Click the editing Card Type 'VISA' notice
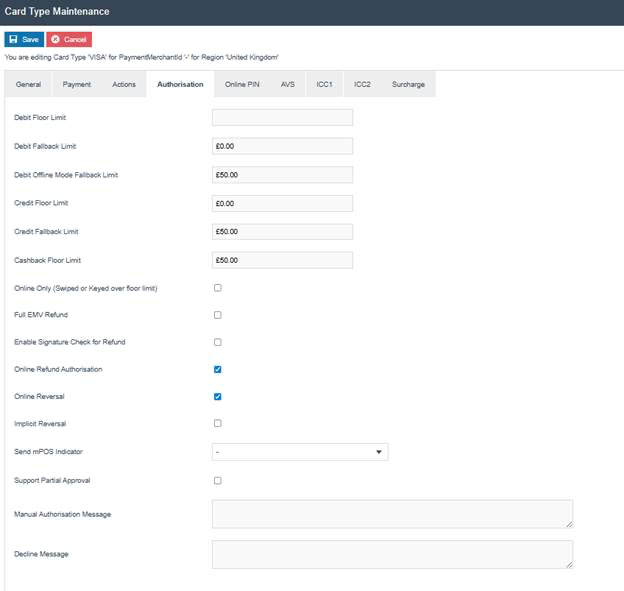The image size is (624, 591). pos(141,57)
